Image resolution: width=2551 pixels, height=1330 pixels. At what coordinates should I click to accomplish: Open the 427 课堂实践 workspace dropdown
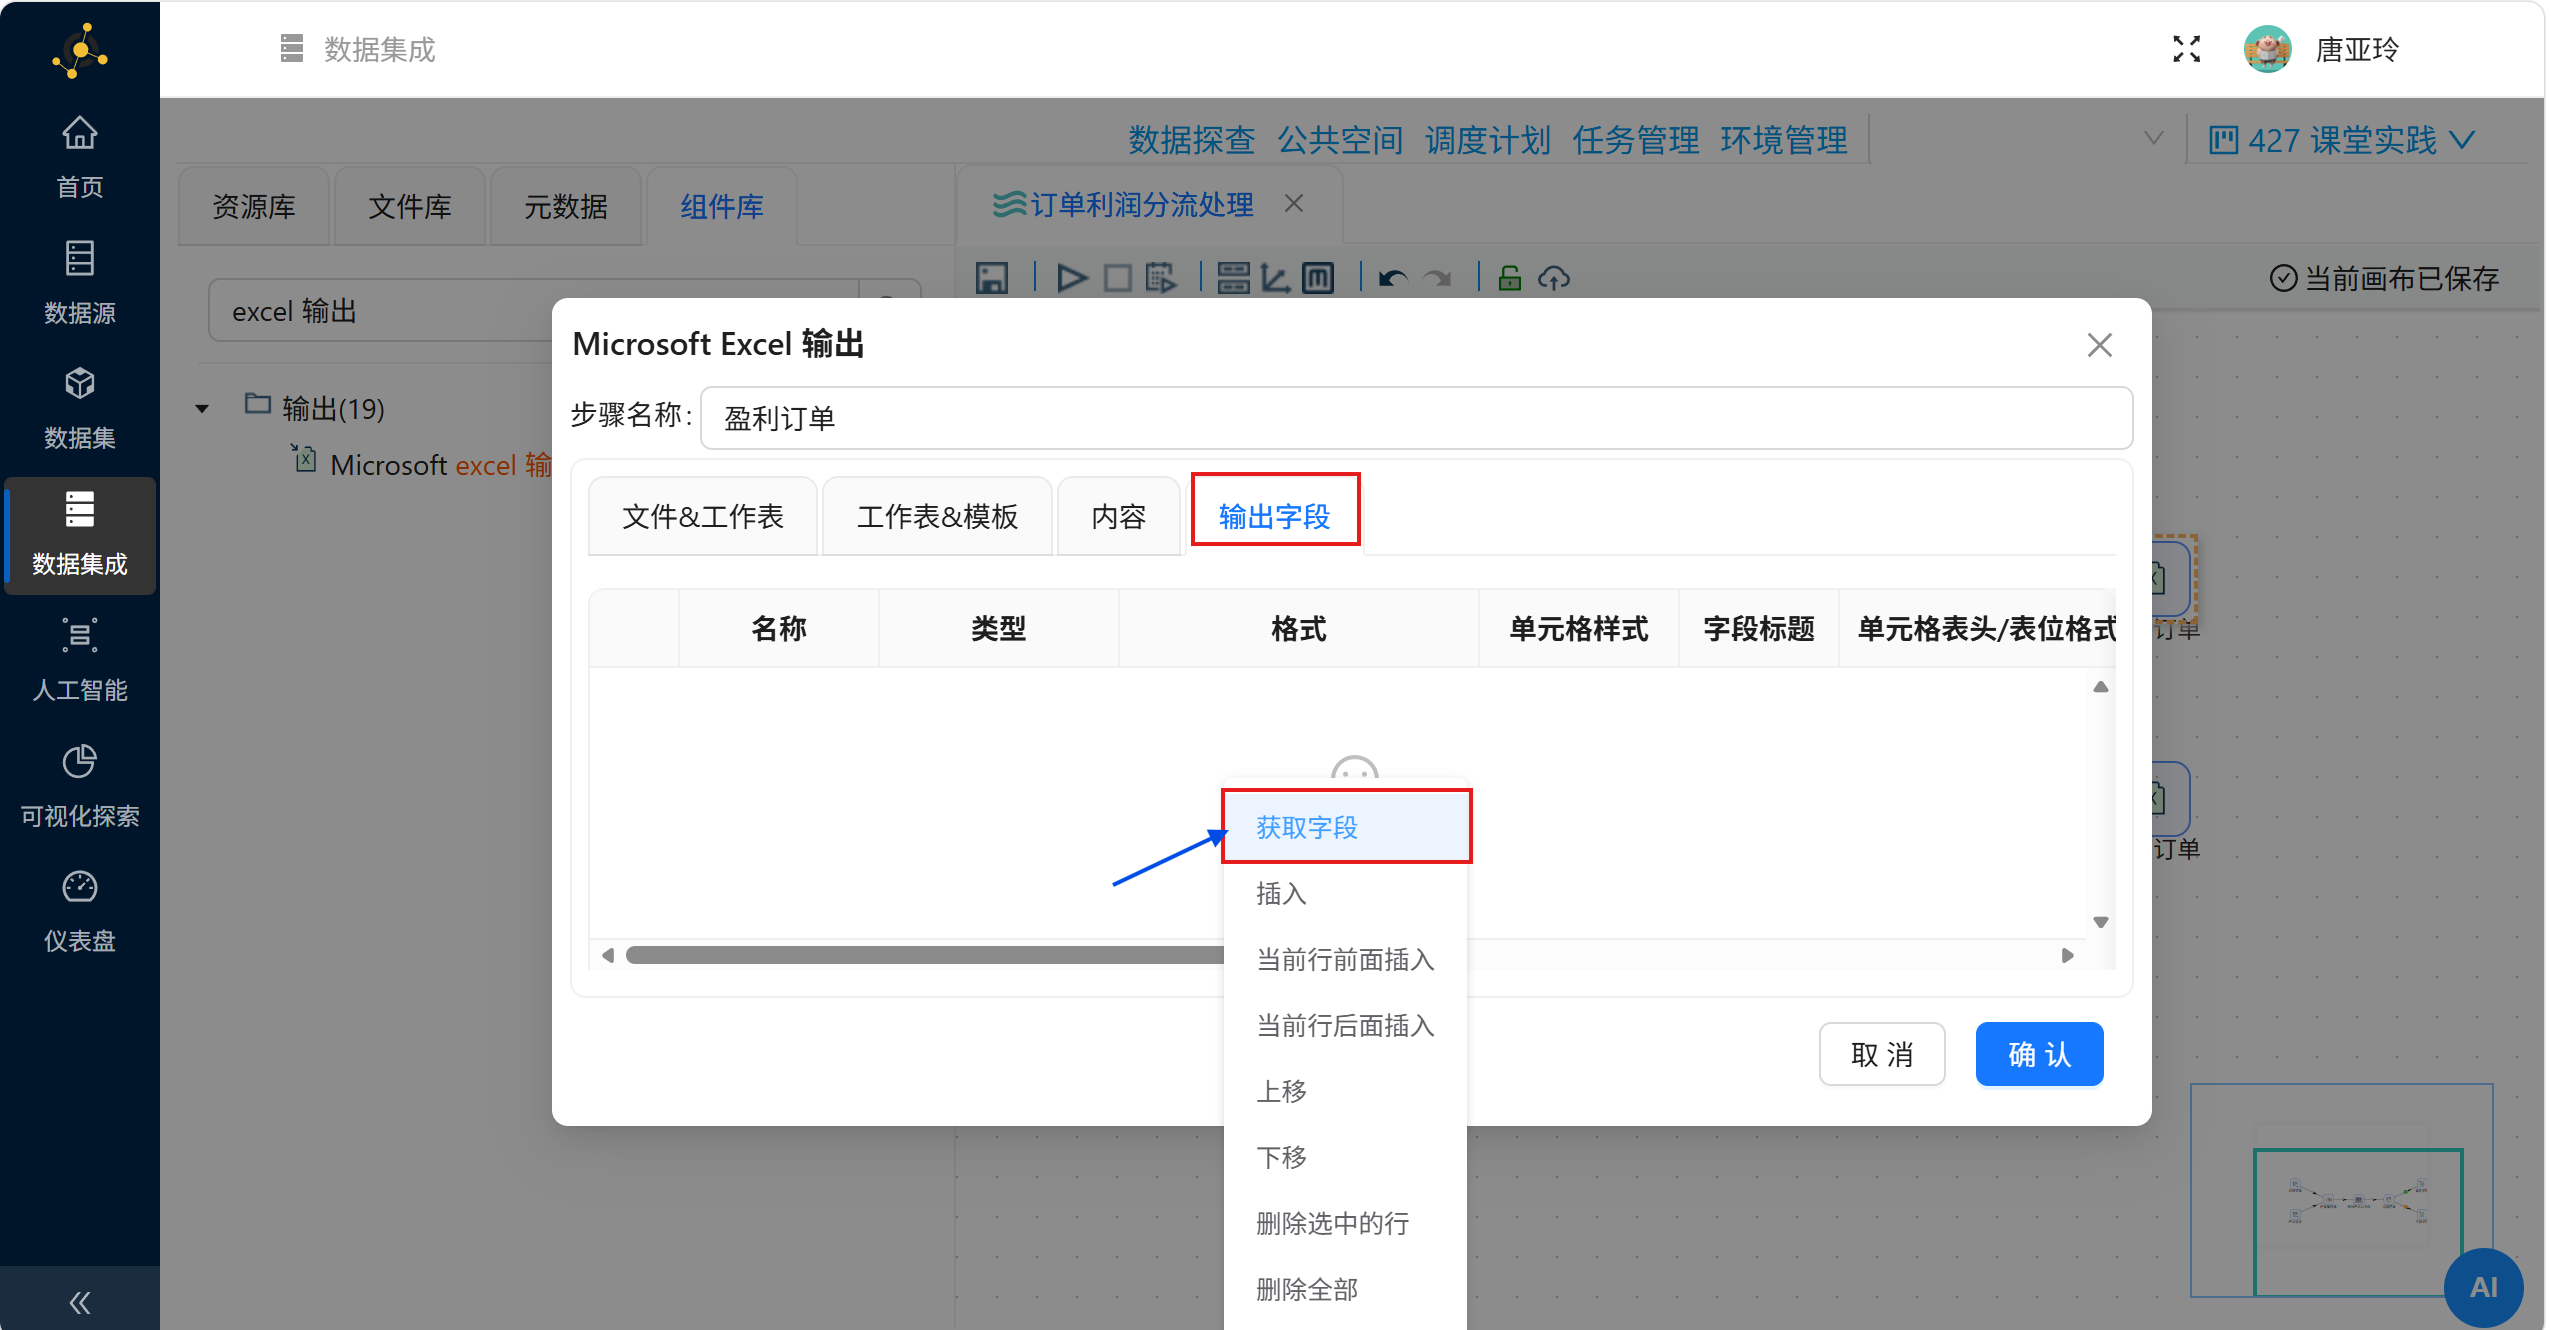click(2340, 140)
